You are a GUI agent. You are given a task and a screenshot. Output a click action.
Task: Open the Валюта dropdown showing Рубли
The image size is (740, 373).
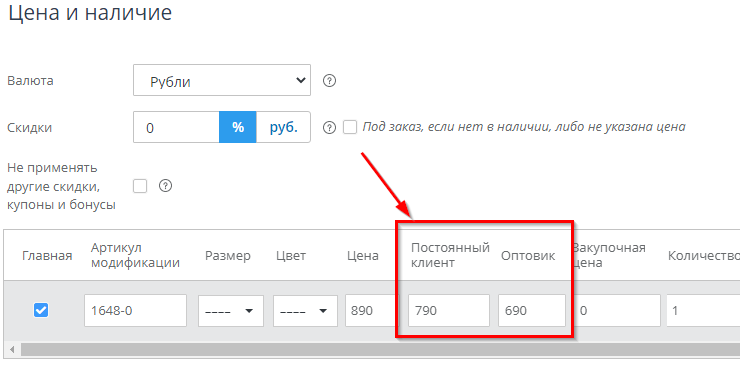pyautogui.click(x=222, y=80)
